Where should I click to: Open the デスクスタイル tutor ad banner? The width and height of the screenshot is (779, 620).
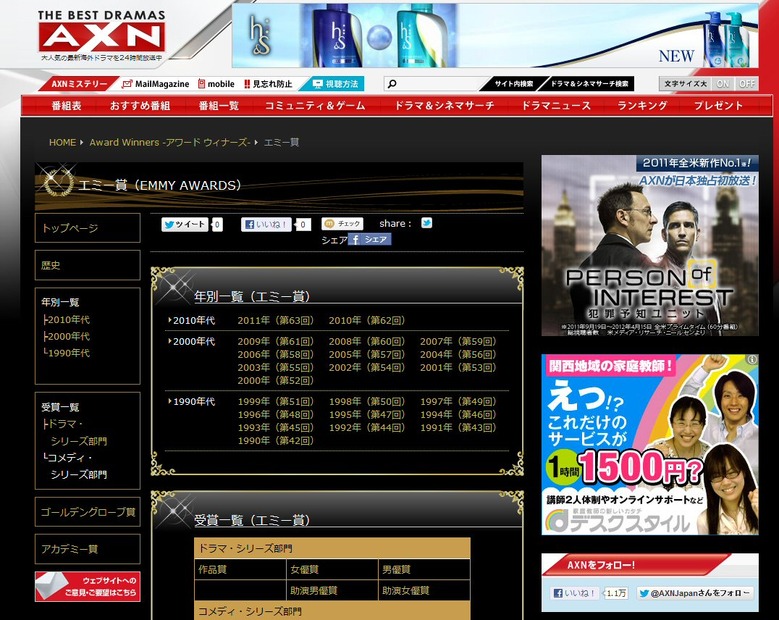coord(650,444)
